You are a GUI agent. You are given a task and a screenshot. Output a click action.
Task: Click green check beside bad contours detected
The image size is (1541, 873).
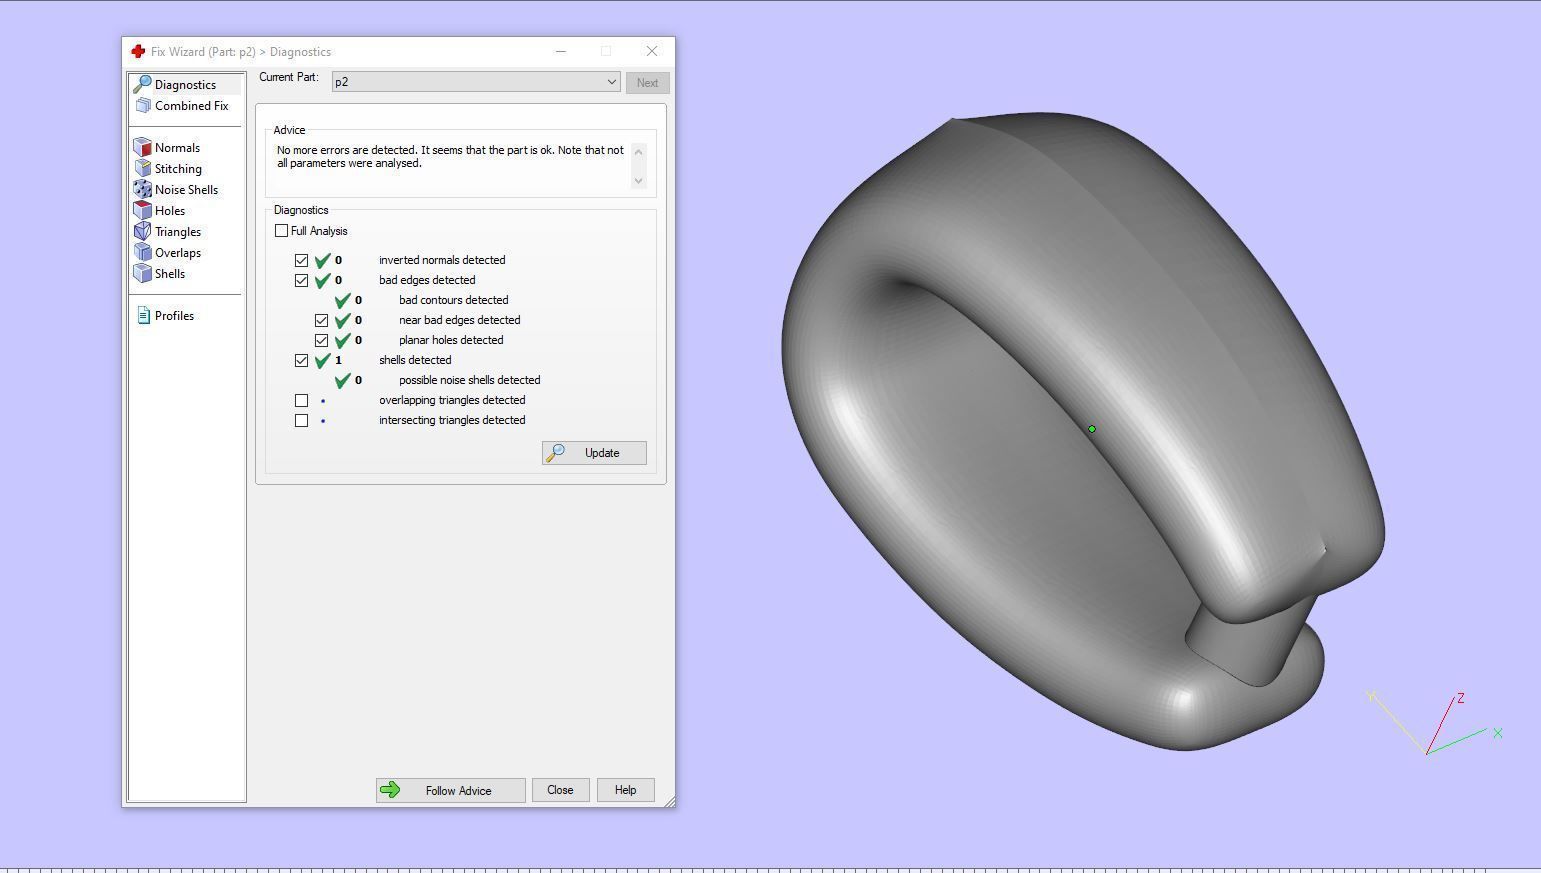click(x=342, y=300)
